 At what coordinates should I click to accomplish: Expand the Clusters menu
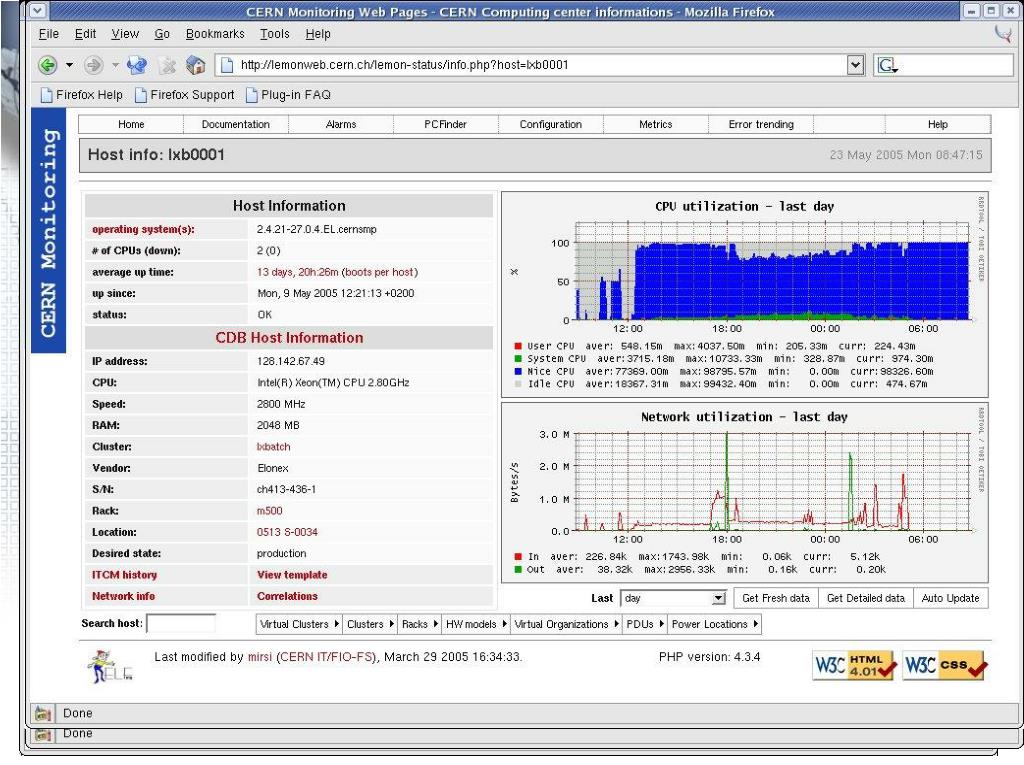(370, 624)
